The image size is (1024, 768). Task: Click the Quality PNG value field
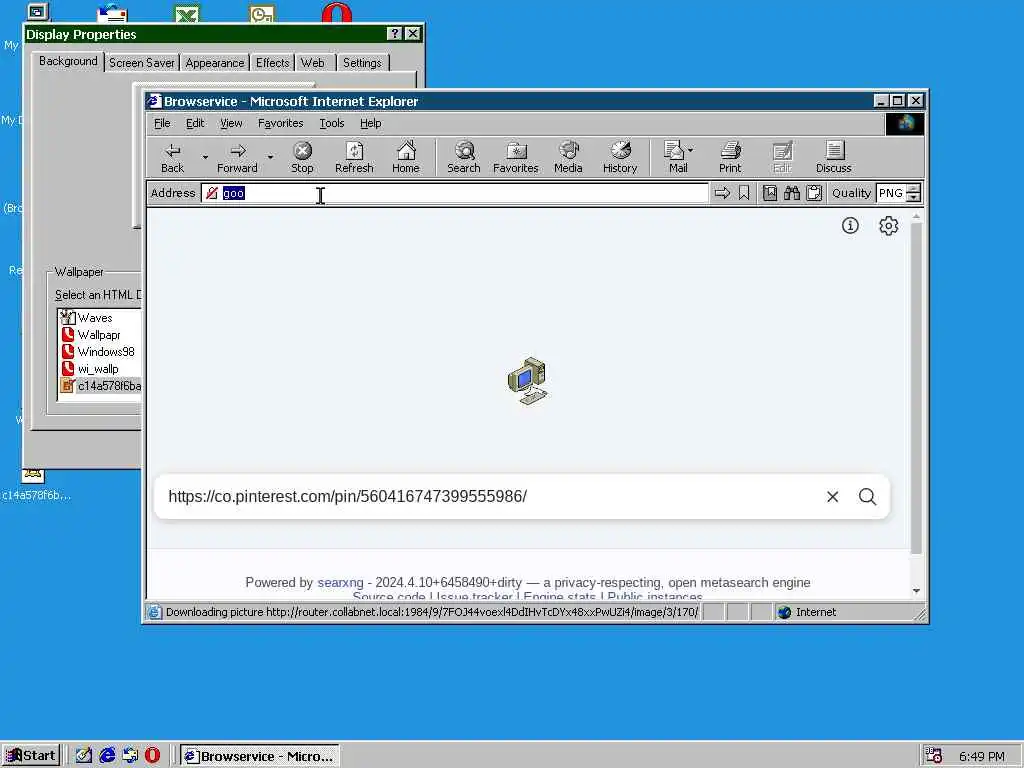point(891,193)
